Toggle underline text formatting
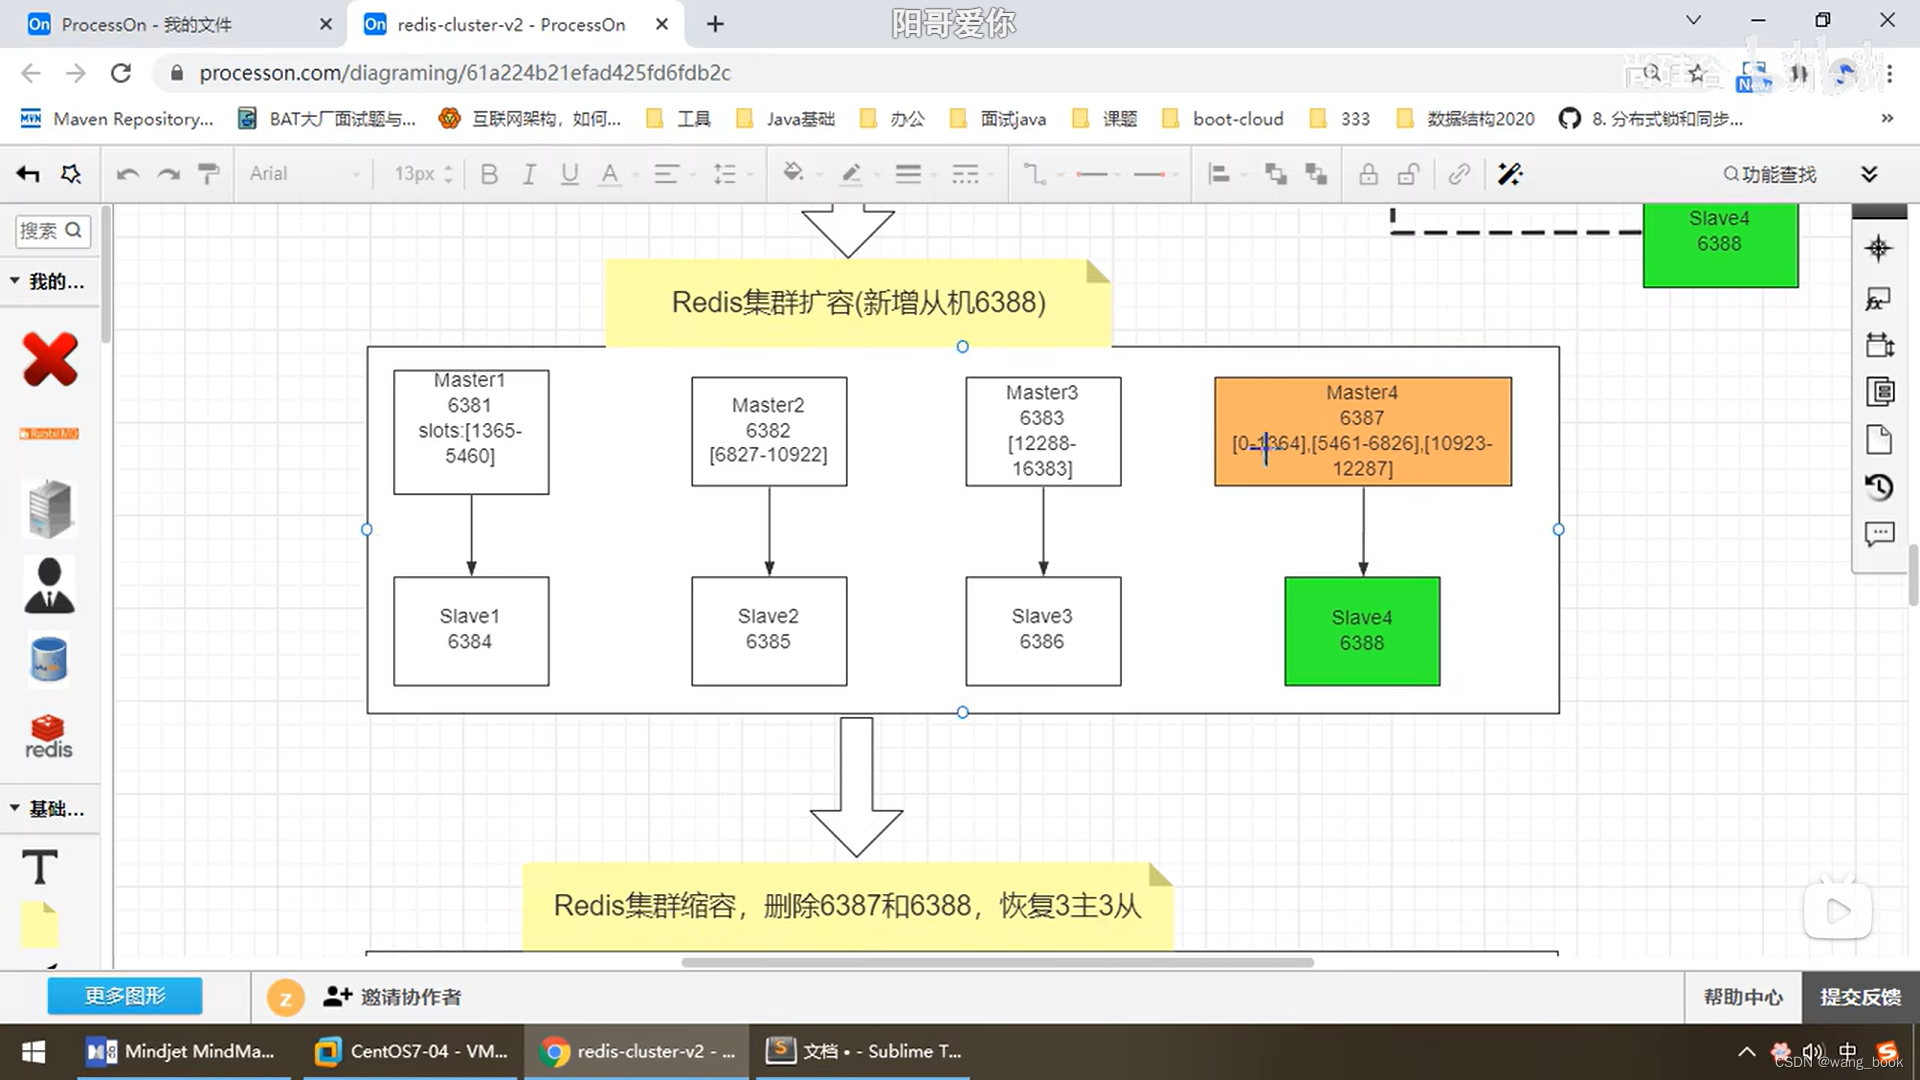The width and height of the screenshot is (1920, 1080). [x=569, y=174]
